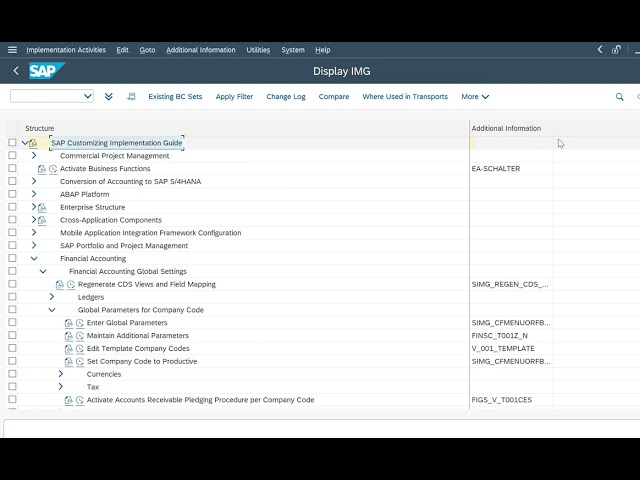
Task: Open documentation icon for Set Company Code to Productive
Action: [69, 362]
